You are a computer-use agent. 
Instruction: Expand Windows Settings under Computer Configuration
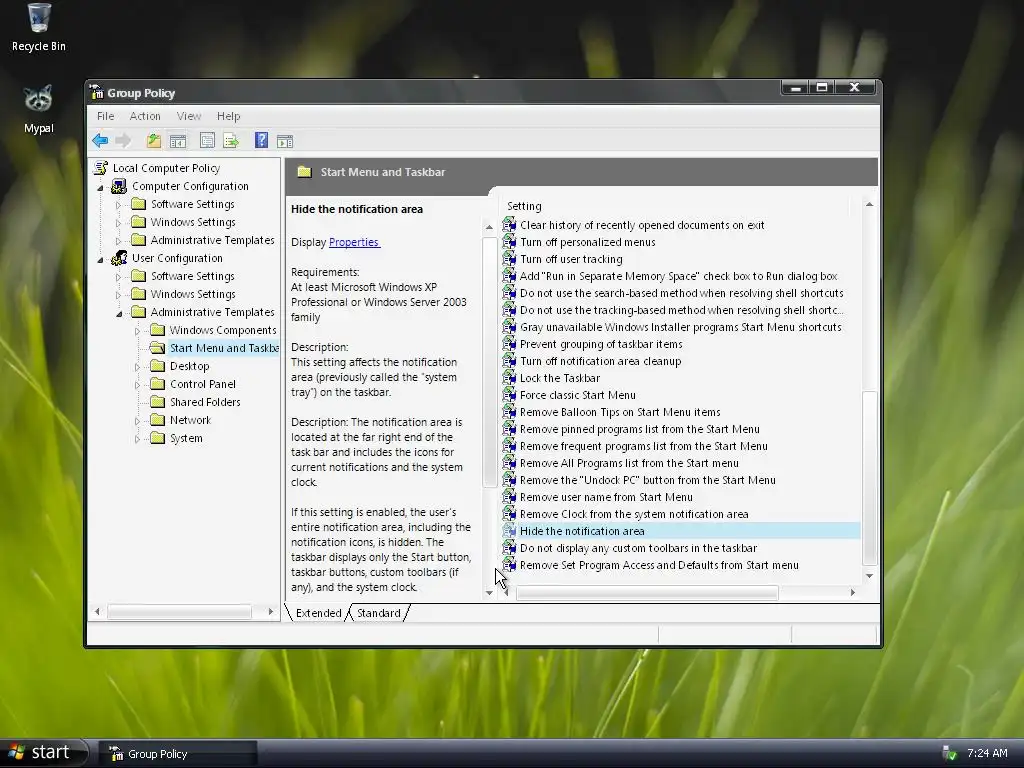coord(118,223)
